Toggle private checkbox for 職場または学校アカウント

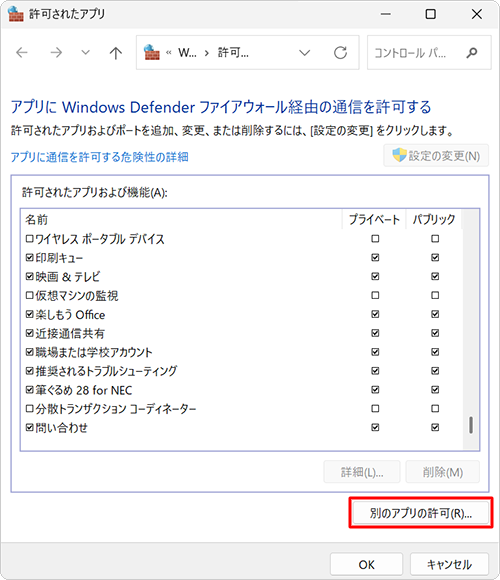(375, 352)
